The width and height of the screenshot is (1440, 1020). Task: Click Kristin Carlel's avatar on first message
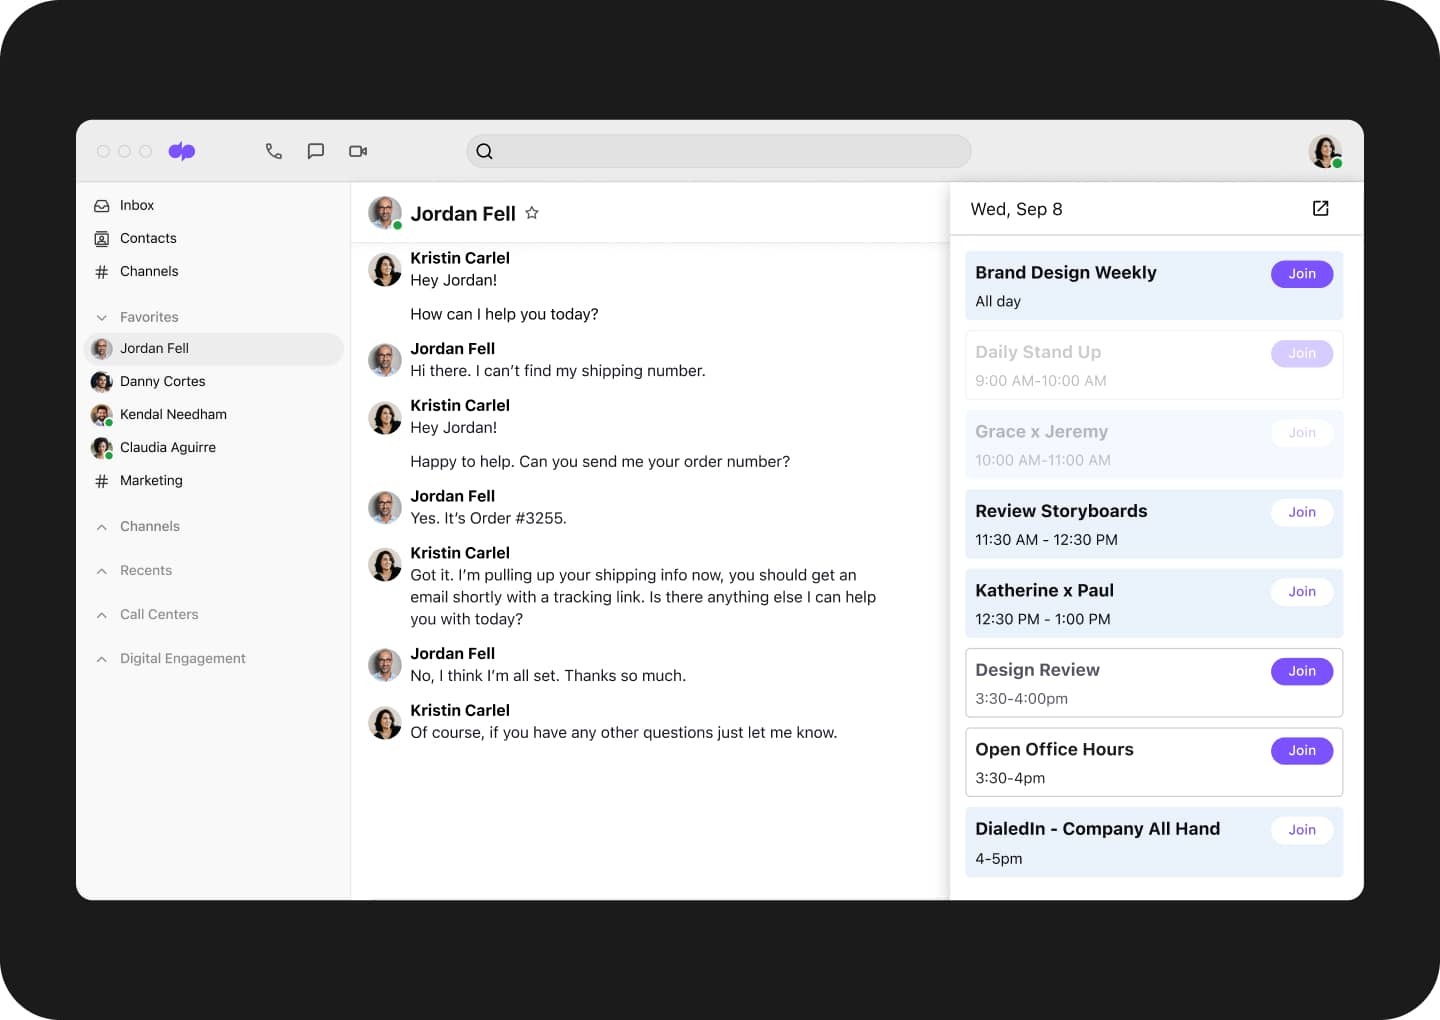tap(385, 269)
